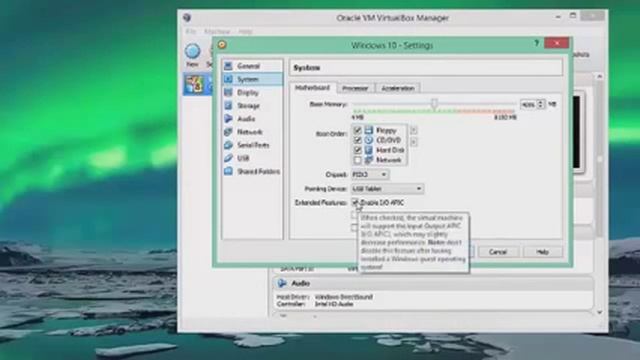Select the System category icon
Image resolution: width=640 pixels, height=360 pixels.
click(x=229, y=79)
